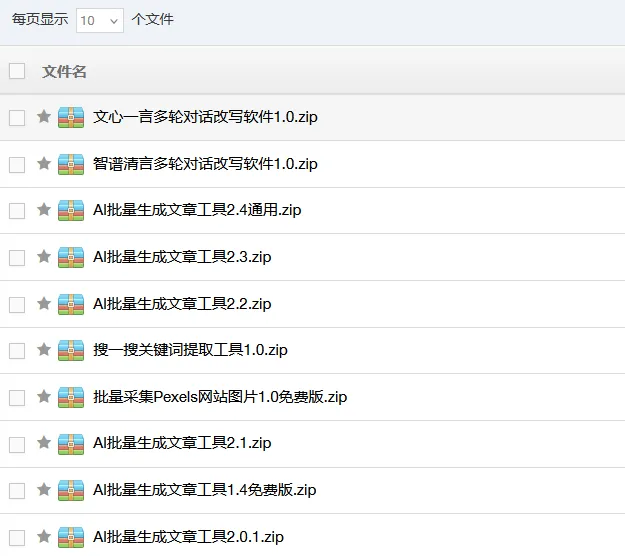Open the per-page file count dropdown
The width and height of the screenshot is (625, 556).
point(100,20)
